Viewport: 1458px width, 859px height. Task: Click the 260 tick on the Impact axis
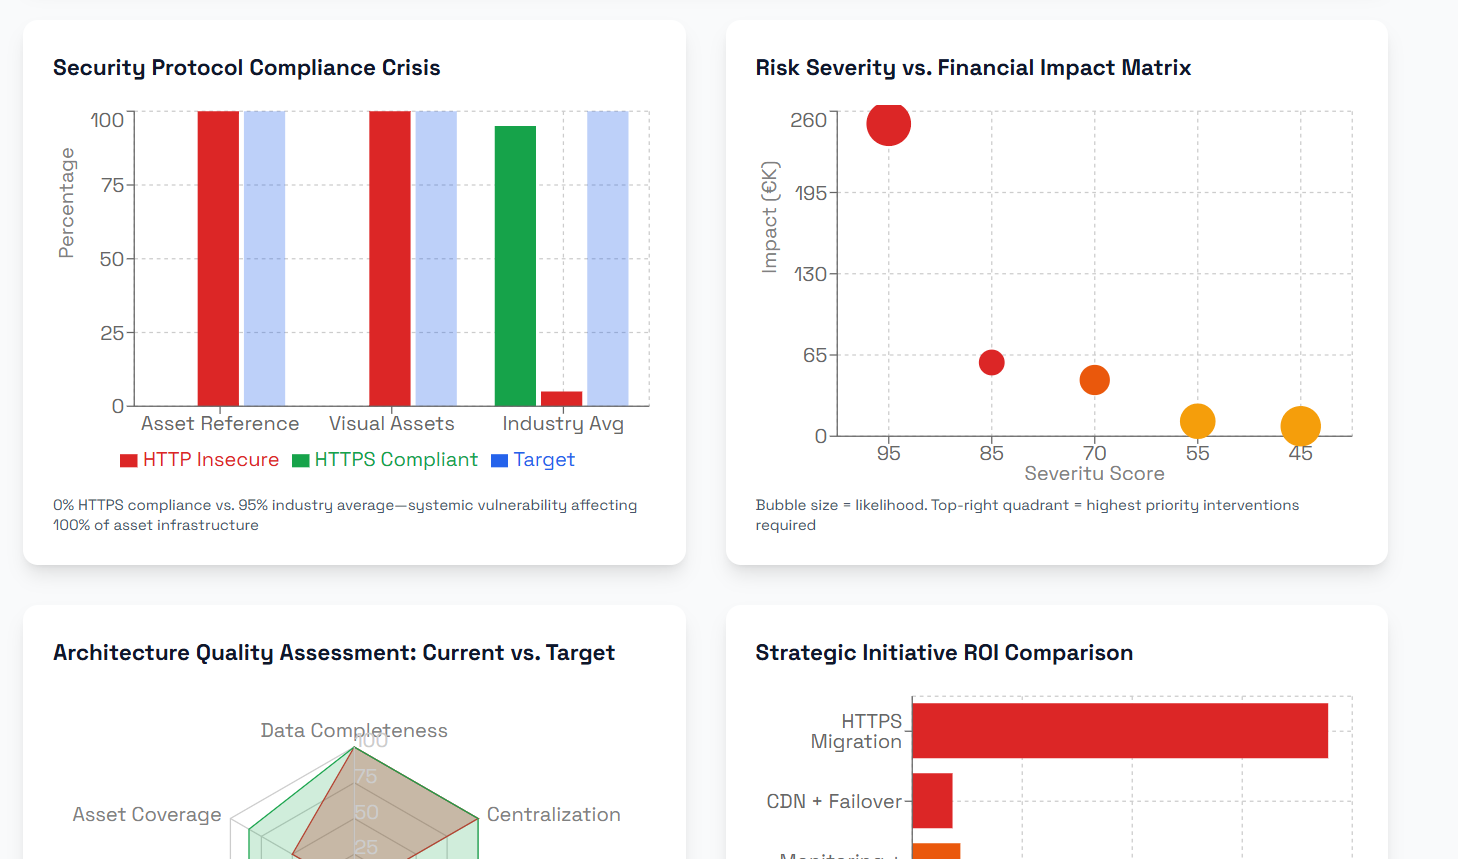[x=809, y=120]
